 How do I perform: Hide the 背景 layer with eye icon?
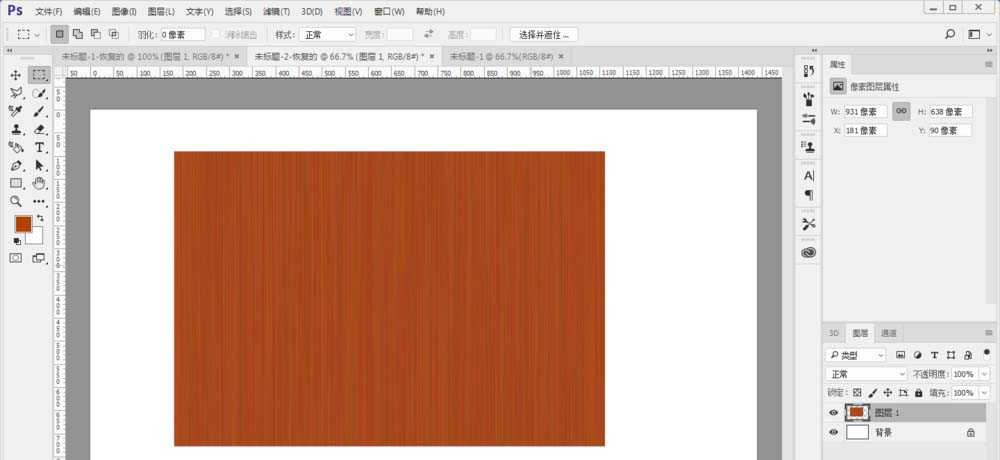(x=834, y=432)
